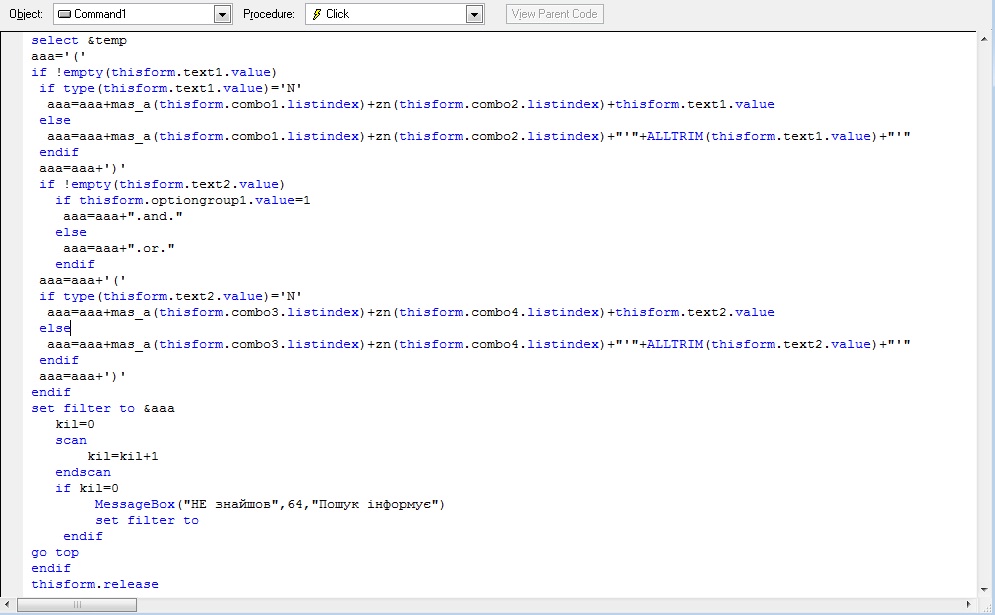Click the line 'if kil=0'
Viewport: 995px width, 615px height.
(x=87, y=488)
